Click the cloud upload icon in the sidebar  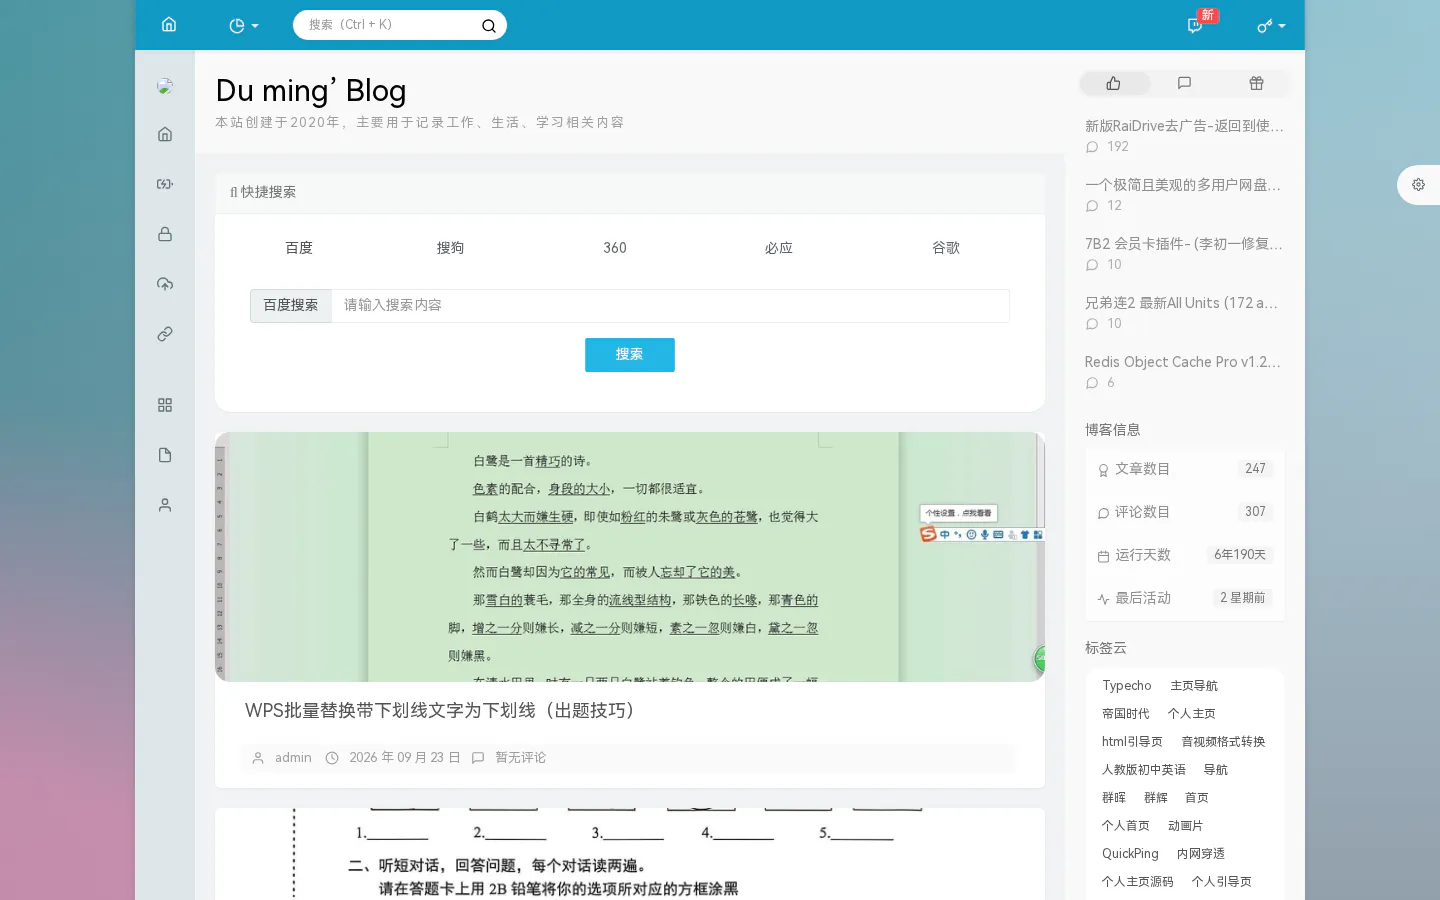point(165,284)
